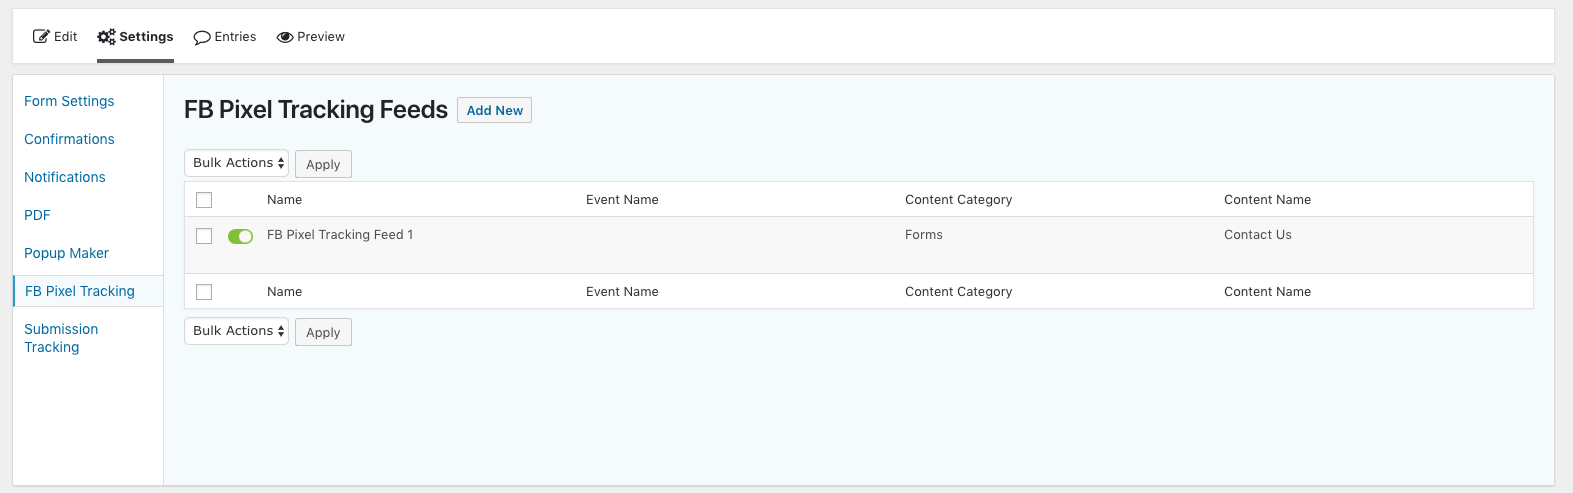1573x493 pixels.
Task: Select Popup Maker in the sidebar
Action: pyautogui.click(x=66, y=253)
